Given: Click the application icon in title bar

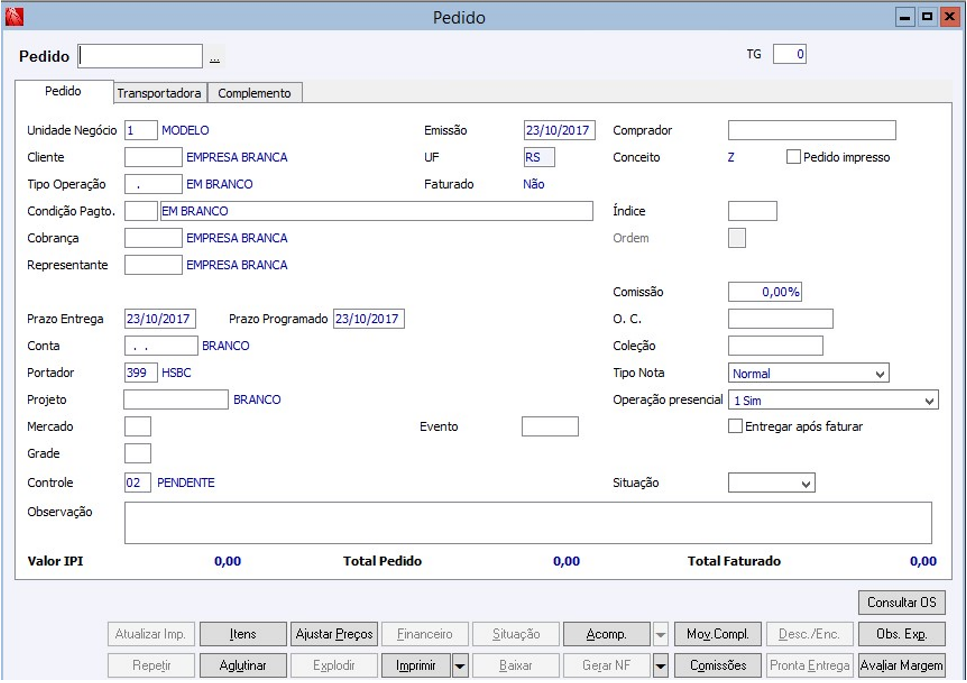Looking at the screenshot, I should pyautogui.click(x=13, y=17).
